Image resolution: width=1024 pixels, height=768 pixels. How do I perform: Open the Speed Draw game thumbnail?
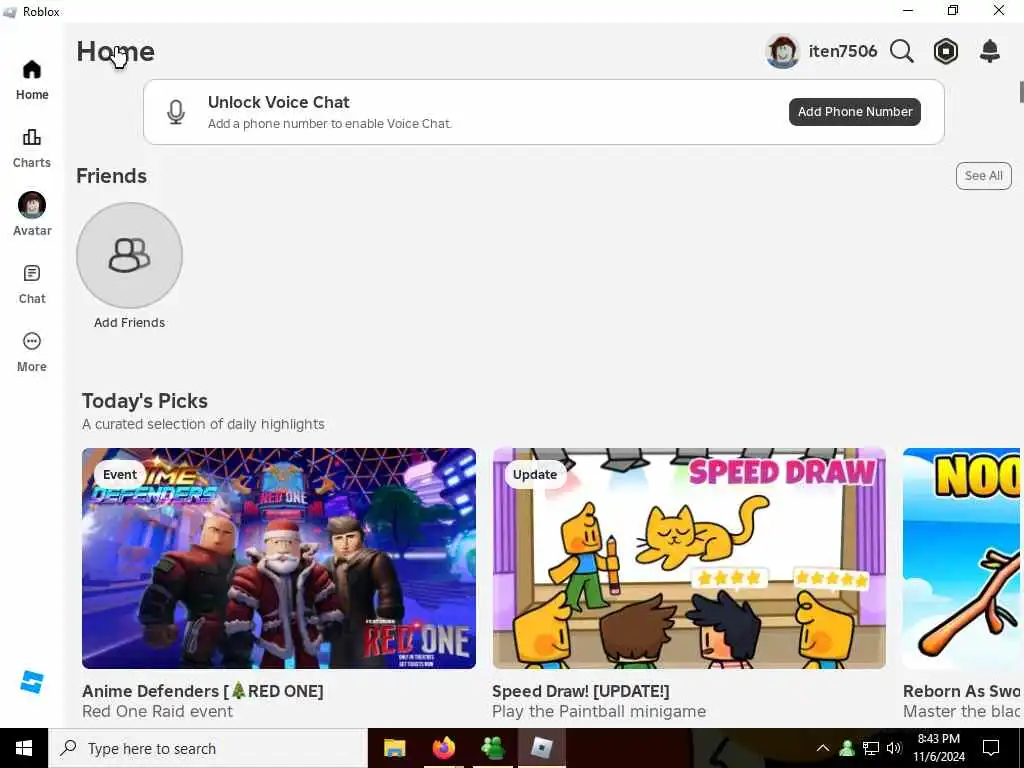(689, 558)
